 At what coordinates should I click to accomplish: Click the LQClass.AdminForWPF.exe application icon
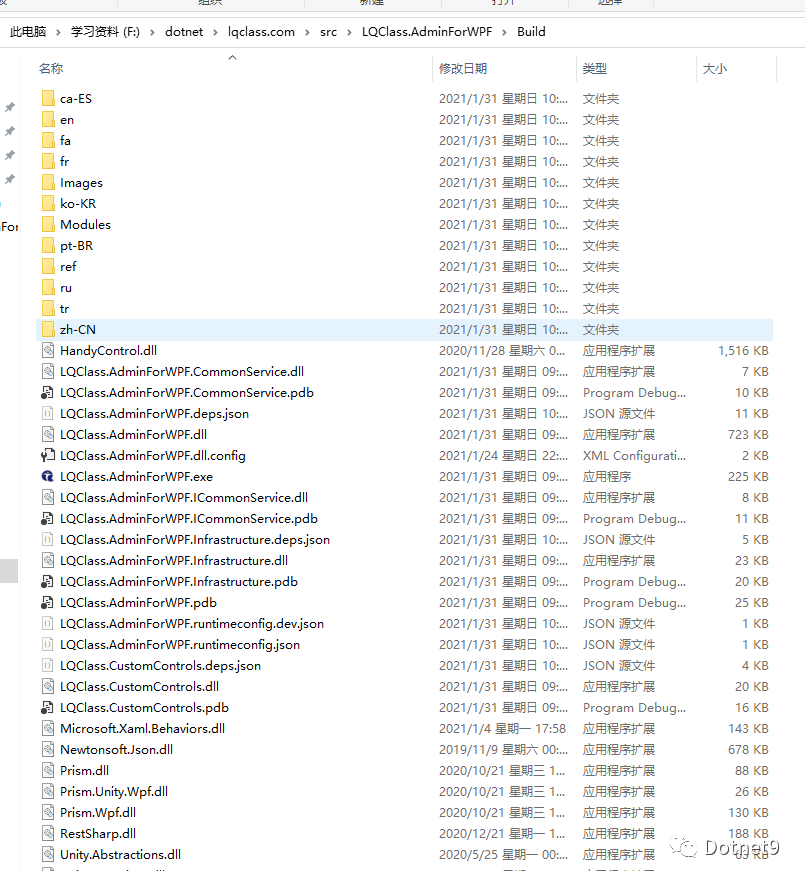[x=48, y=476]
